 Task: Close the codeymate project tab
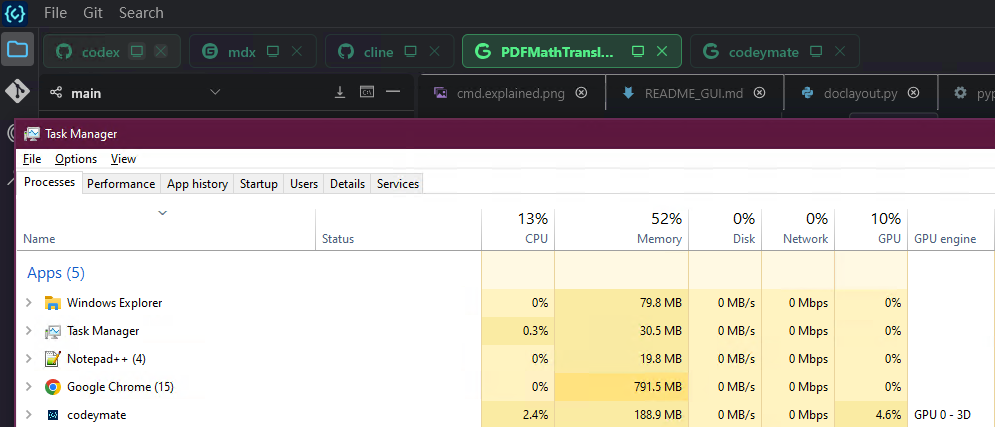(x=840, y=51)
